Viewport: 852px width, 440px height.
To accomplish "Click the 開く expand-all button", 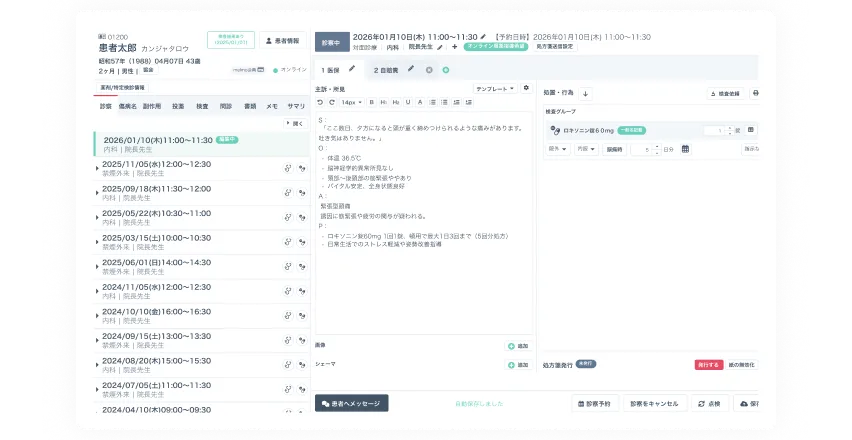I will point(295,124).
